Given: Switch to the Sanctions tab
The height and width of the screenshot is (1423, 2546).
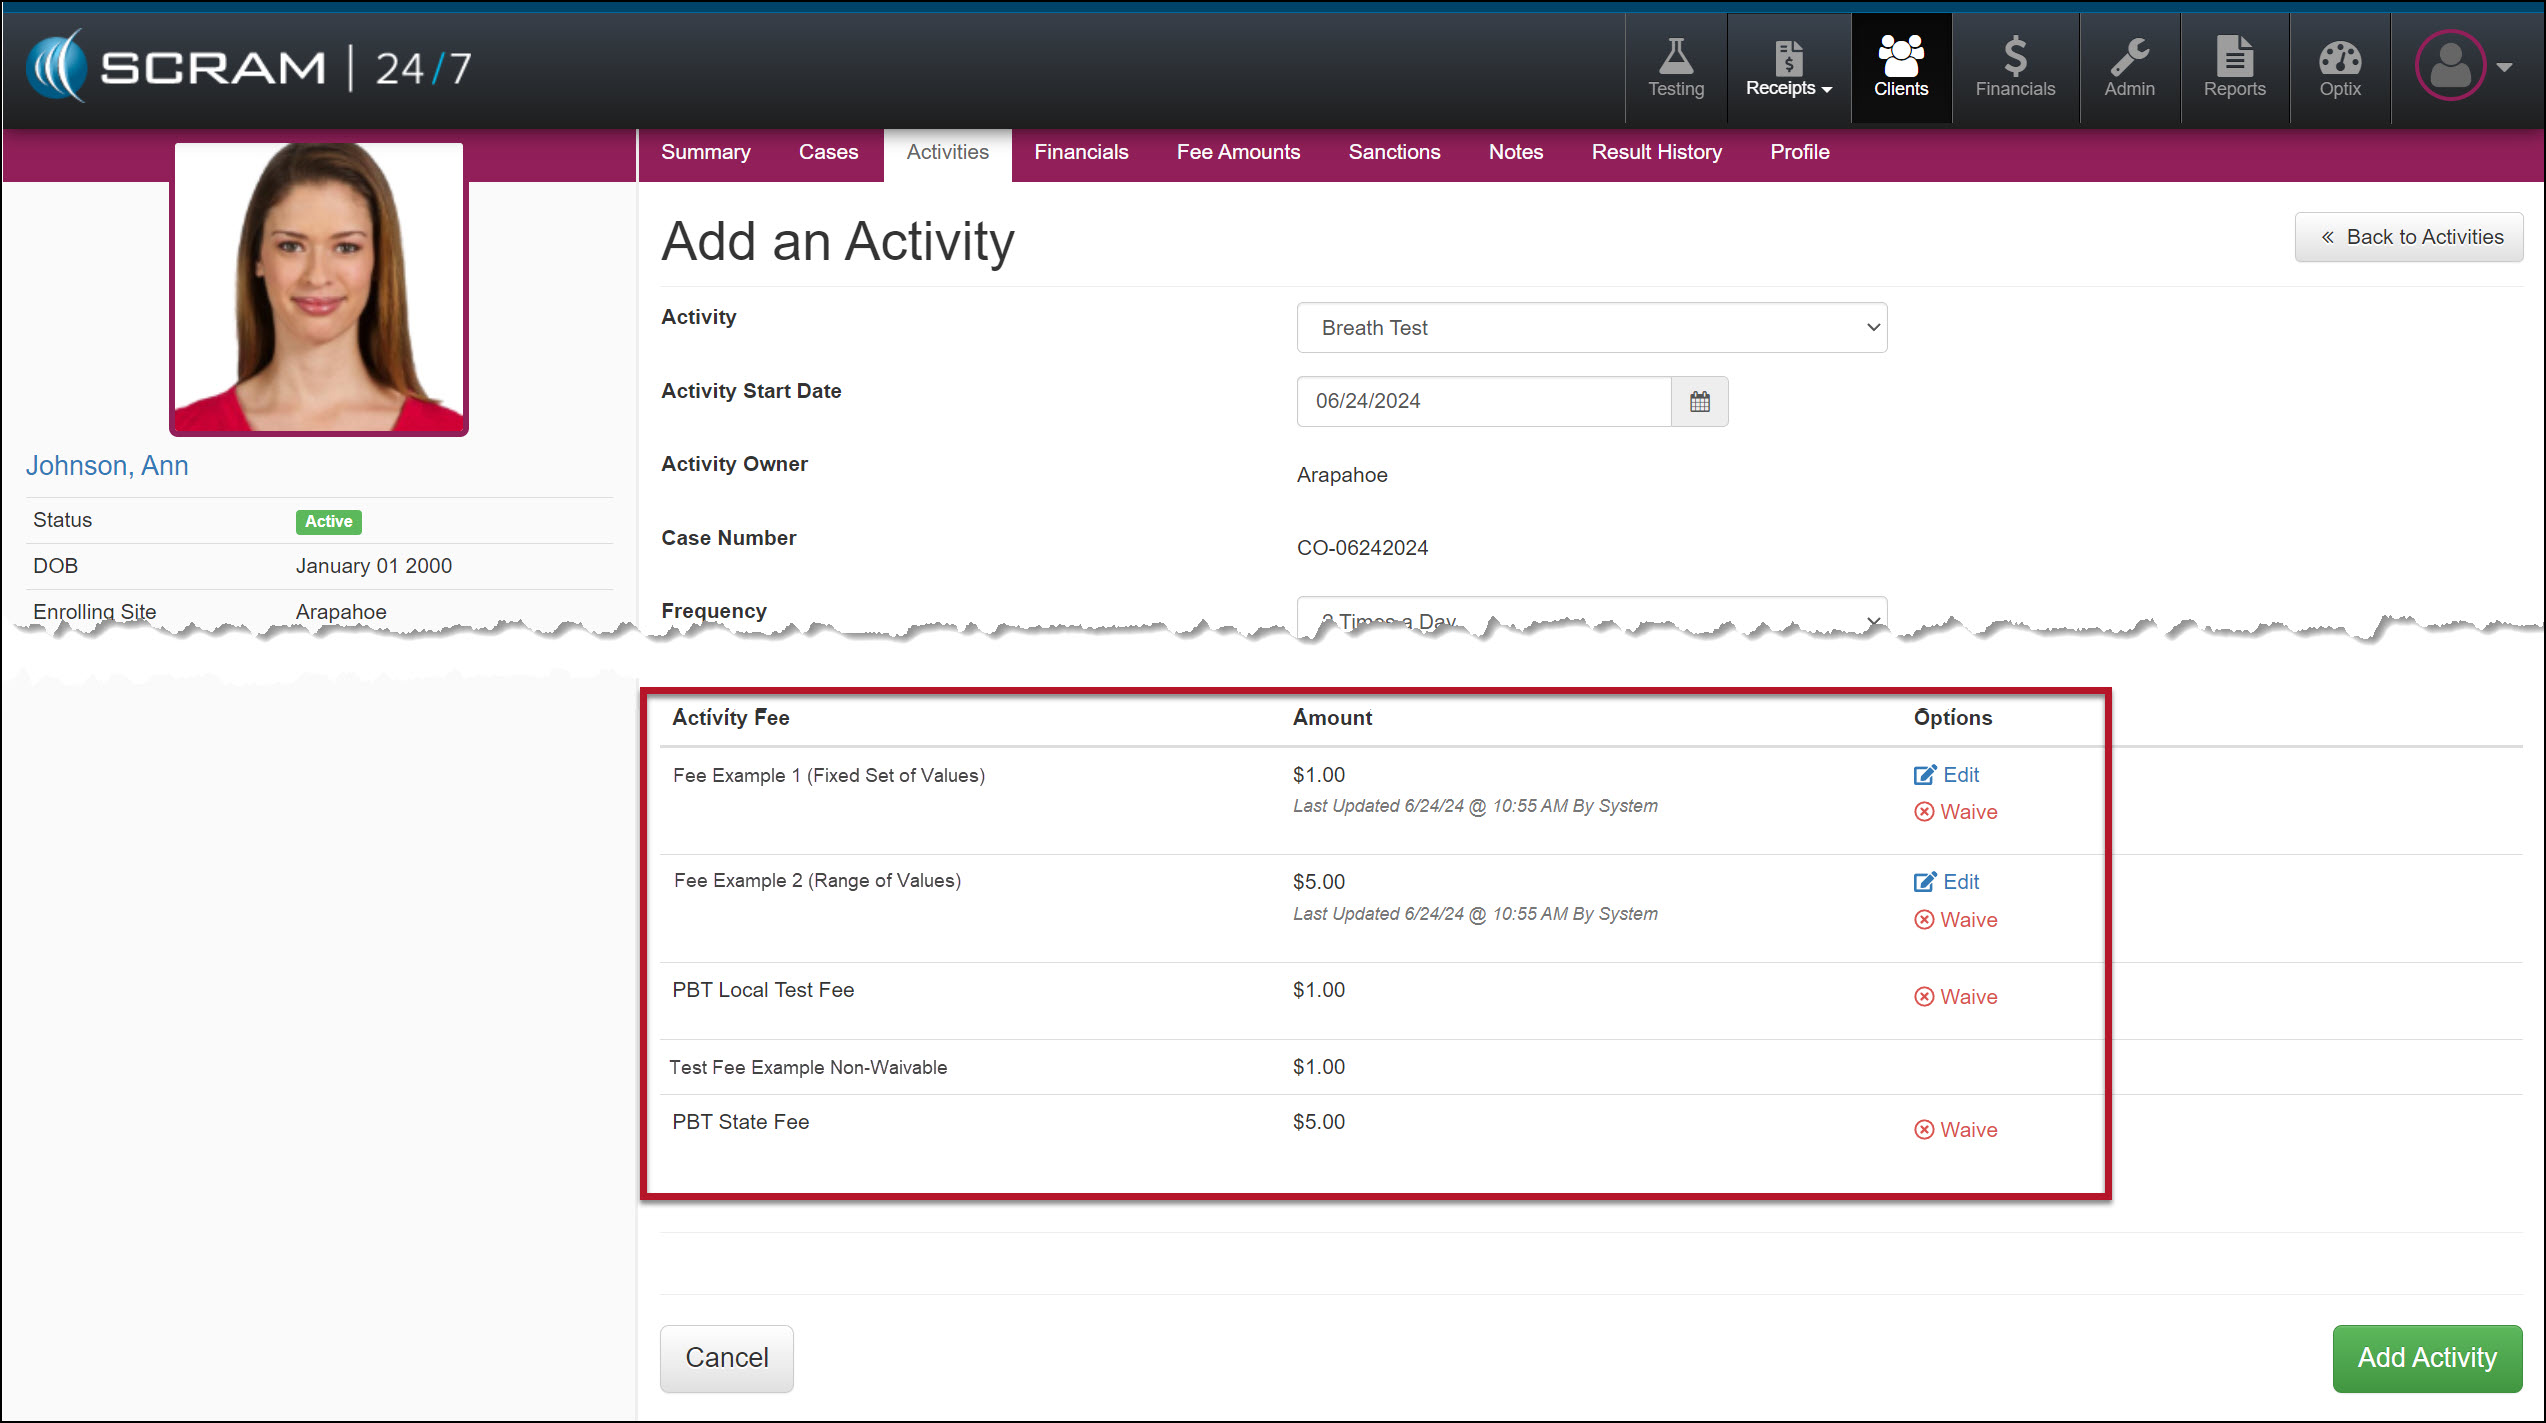Looking at the screenshot, I should (1394, 152).
